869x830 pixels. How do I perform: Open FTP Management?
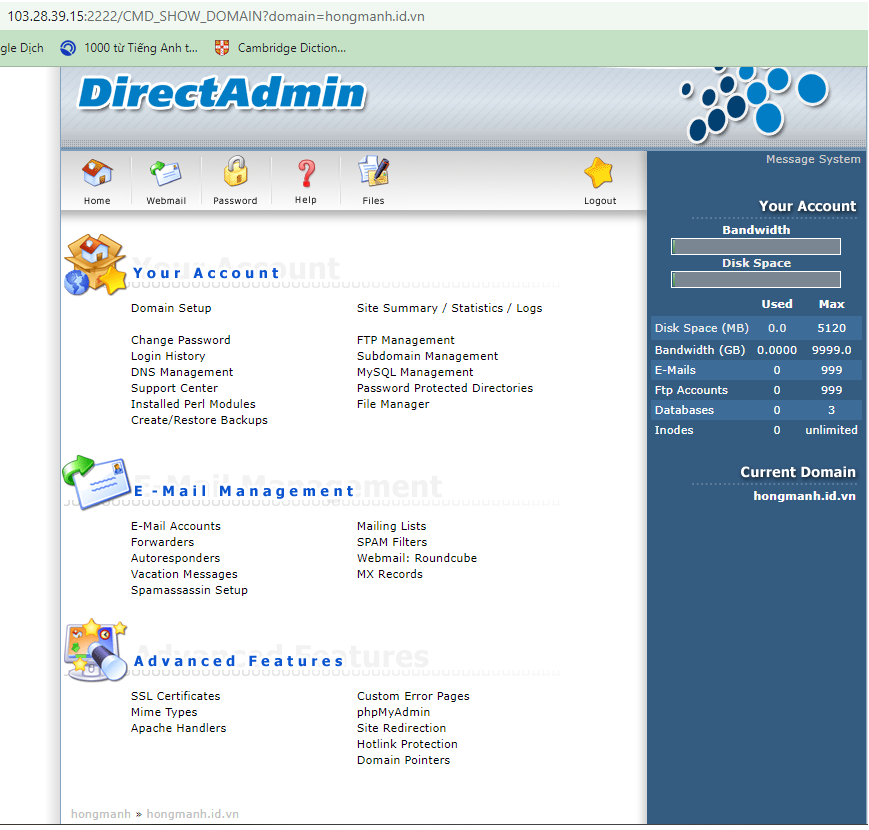406,340
